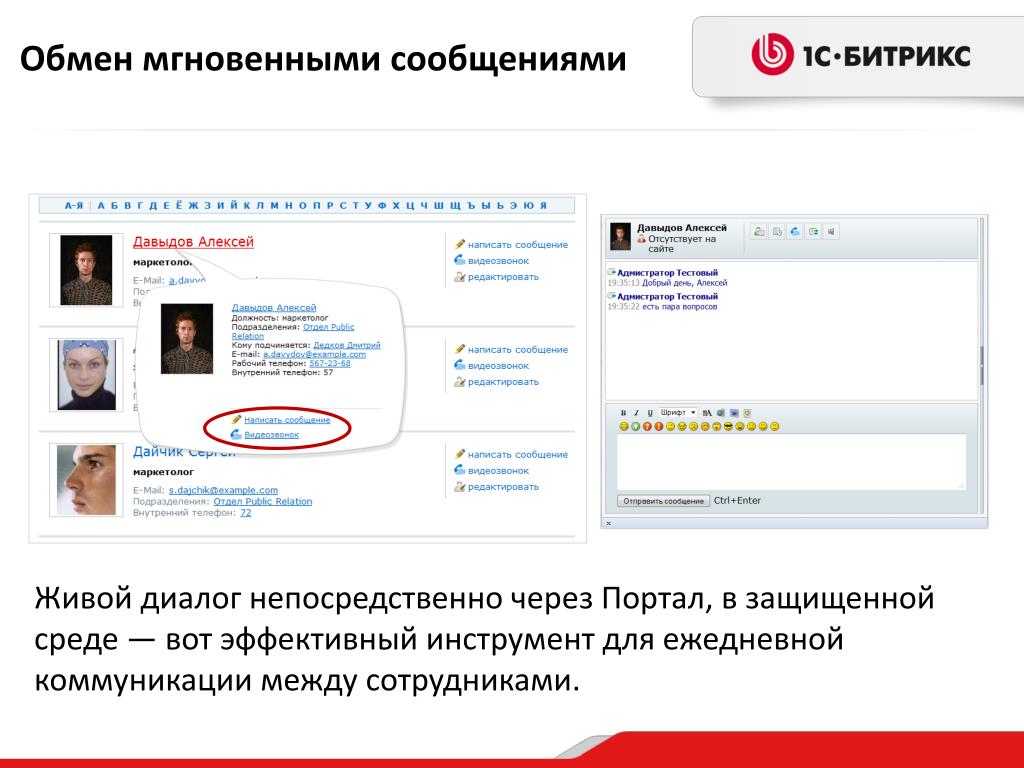Click the first icon in chat header toolbar

[759, 231]
